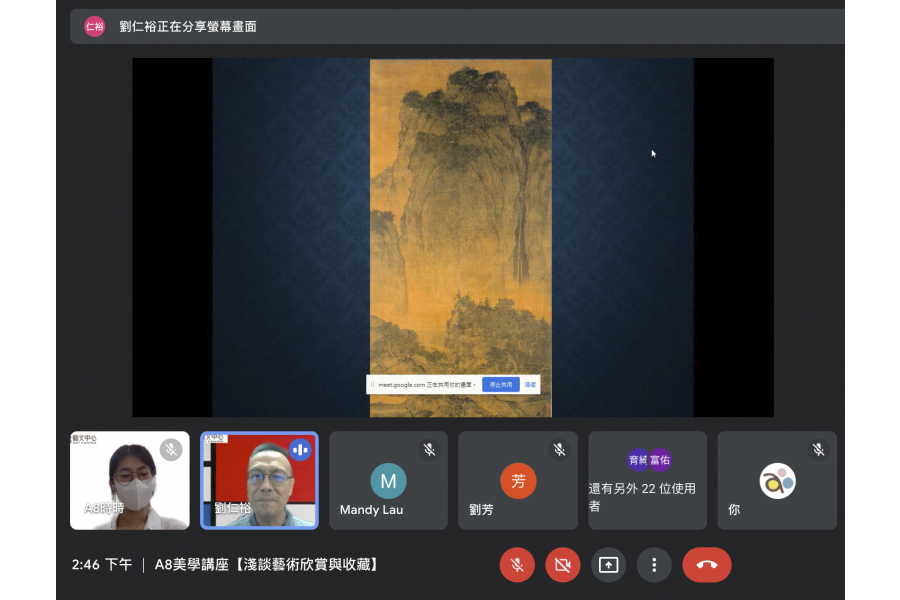Select the A8時時 participant video tile

click(x=130, y=481)
